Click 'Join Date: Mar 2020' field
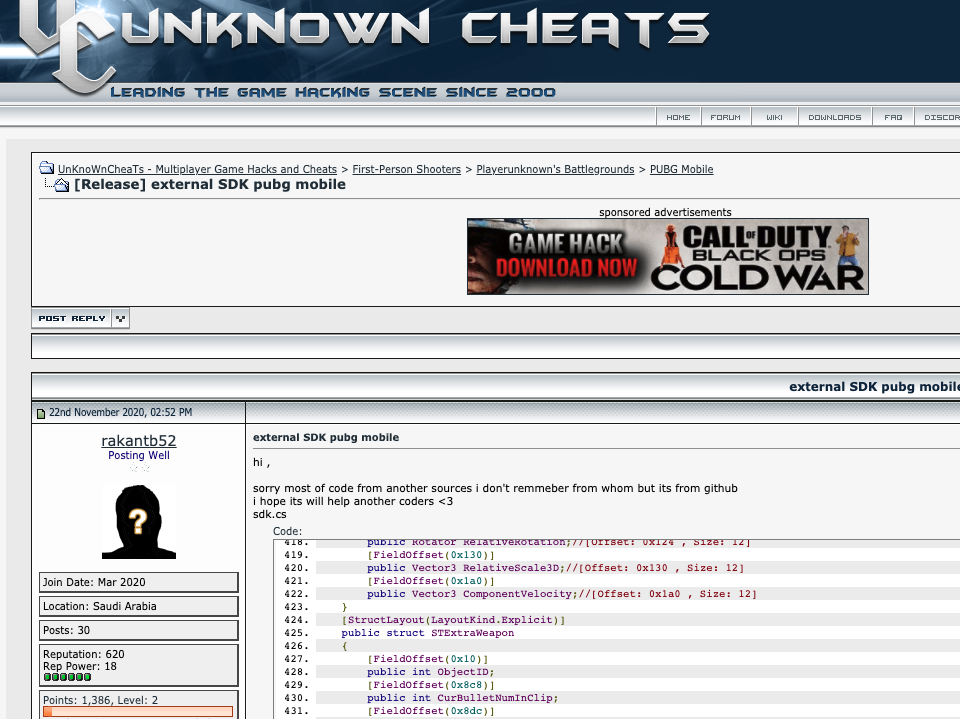 (138, 582)
